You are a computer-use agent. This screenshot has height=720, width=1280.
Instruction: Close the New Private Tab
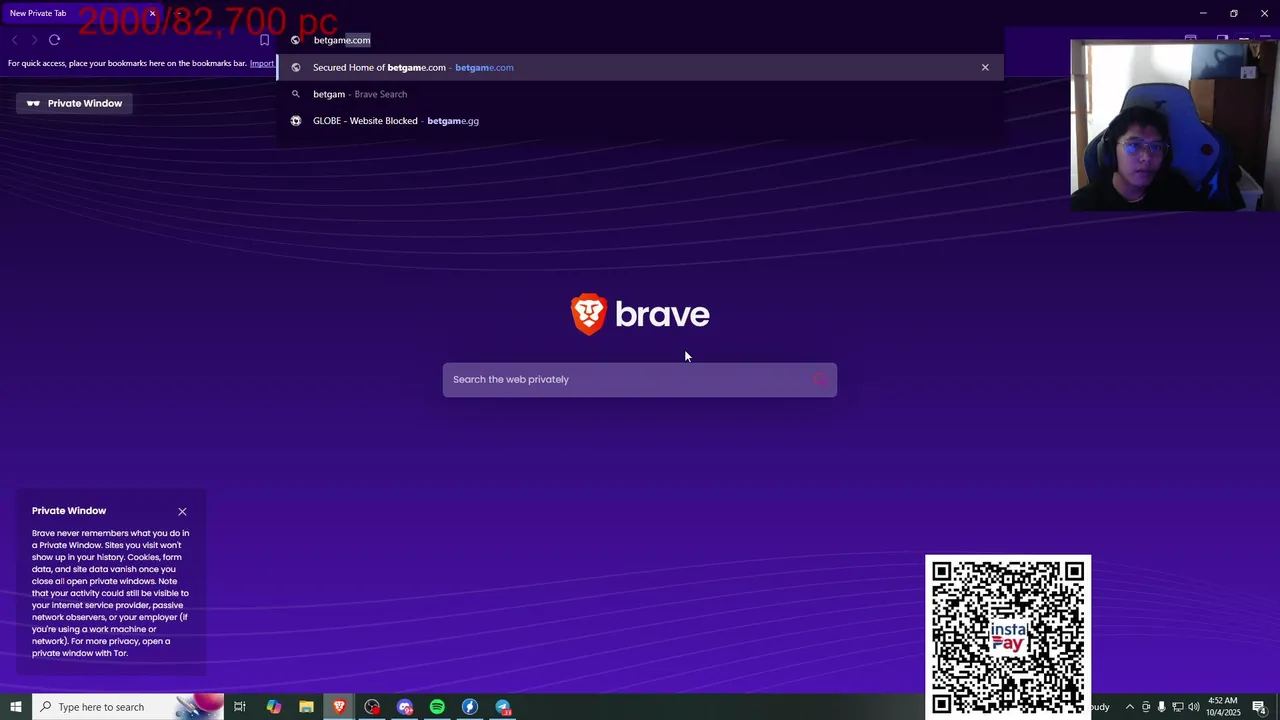(152, 13)
